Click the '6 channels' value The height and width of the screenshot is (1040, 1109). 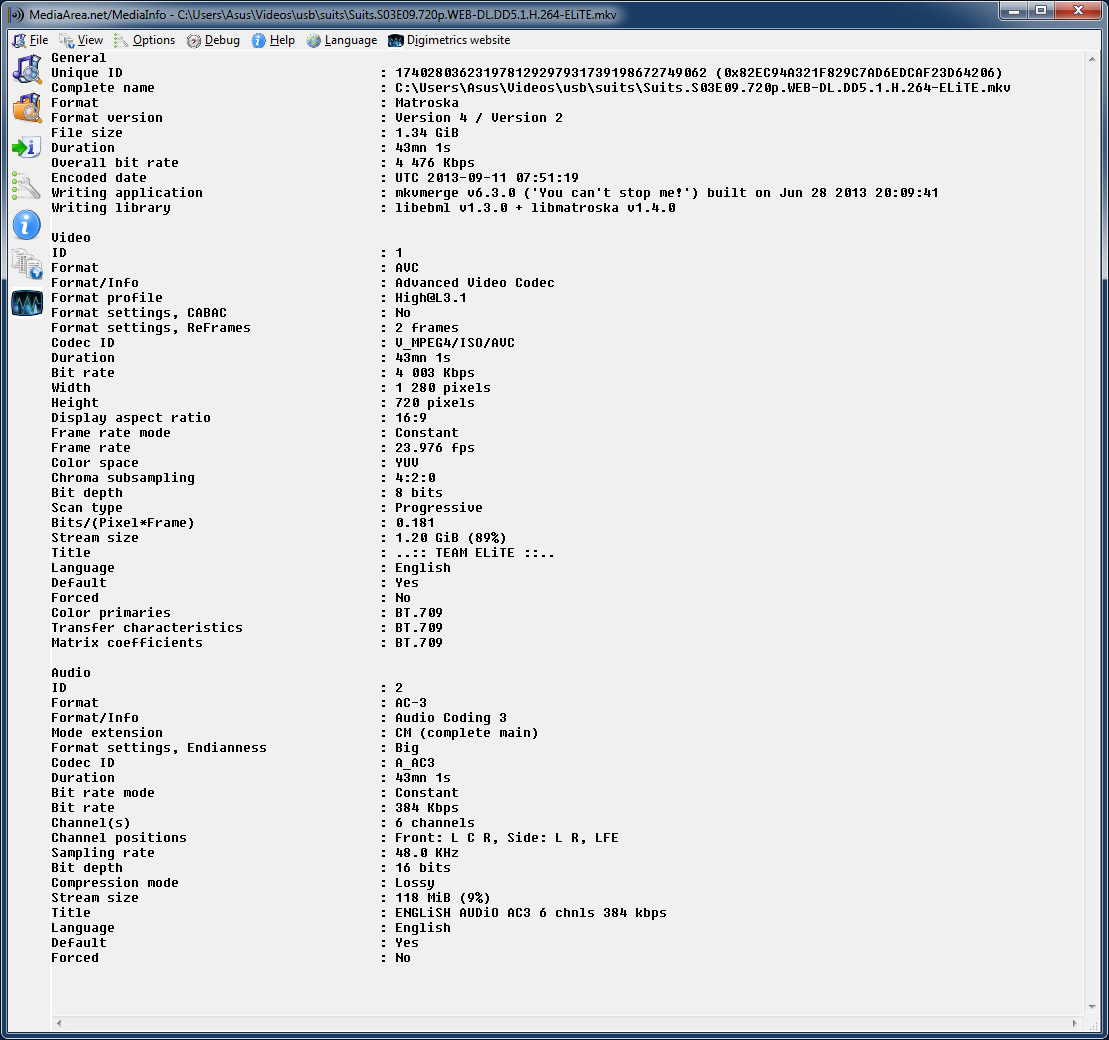click(434, 823)
